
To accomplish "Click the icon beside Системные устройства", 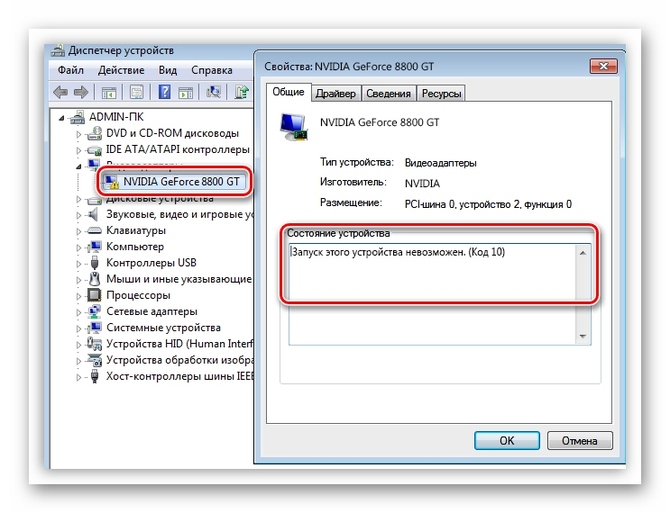I will [x=94, y=328].
